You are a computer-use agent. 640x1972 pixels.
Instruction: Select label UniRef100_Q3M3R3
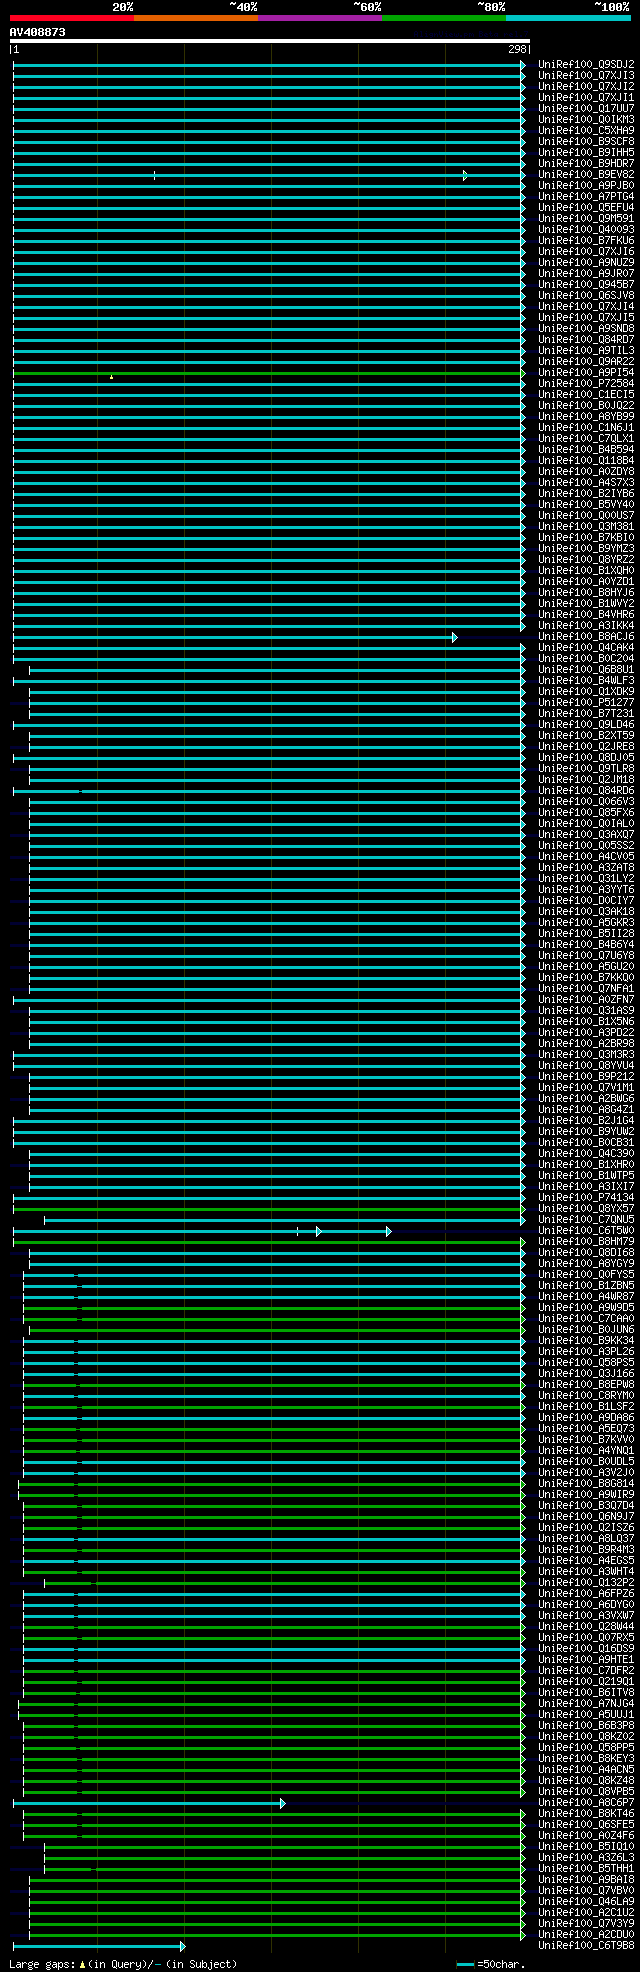[586, 1054]
